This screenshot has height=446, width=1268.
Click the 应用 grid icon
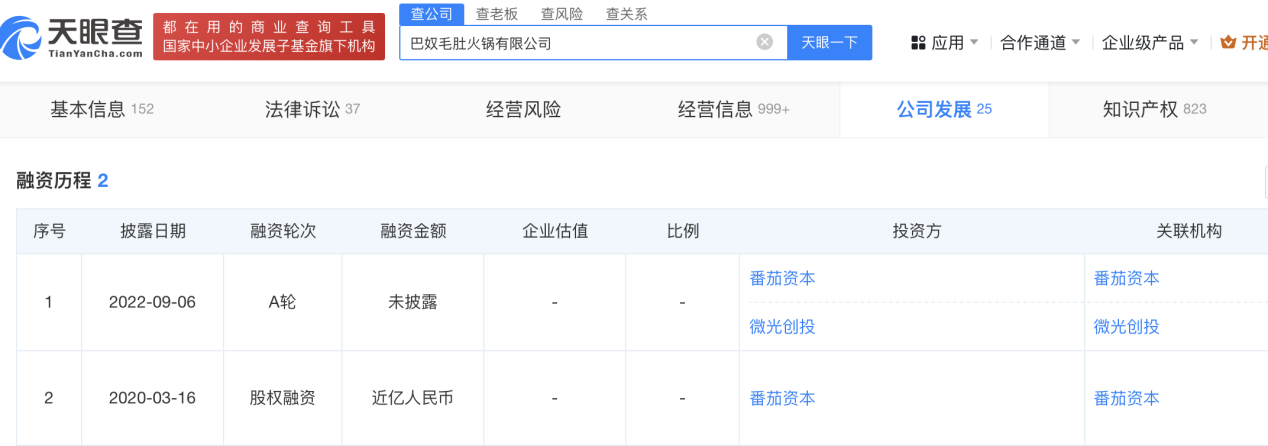pyautogui.click(x=918, y=43)
